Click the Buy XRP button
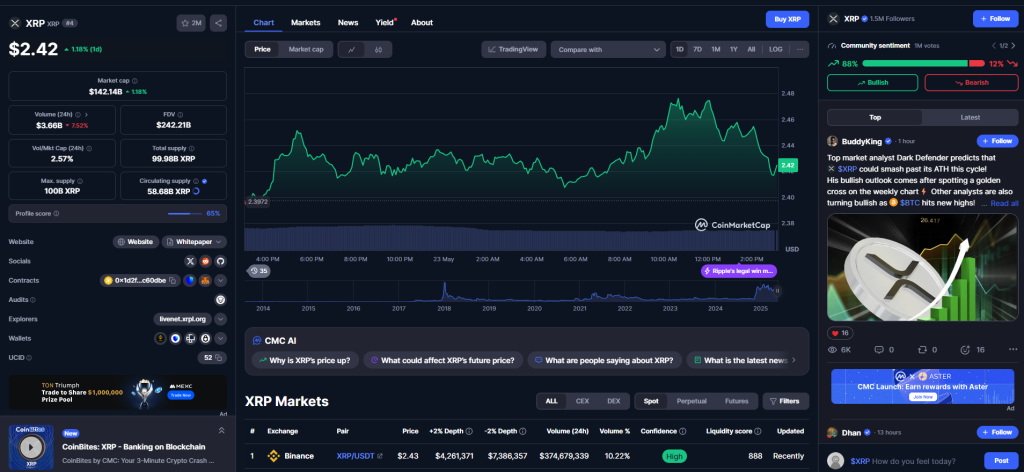This screenshot has width=1024, height=472. (787, 19)
